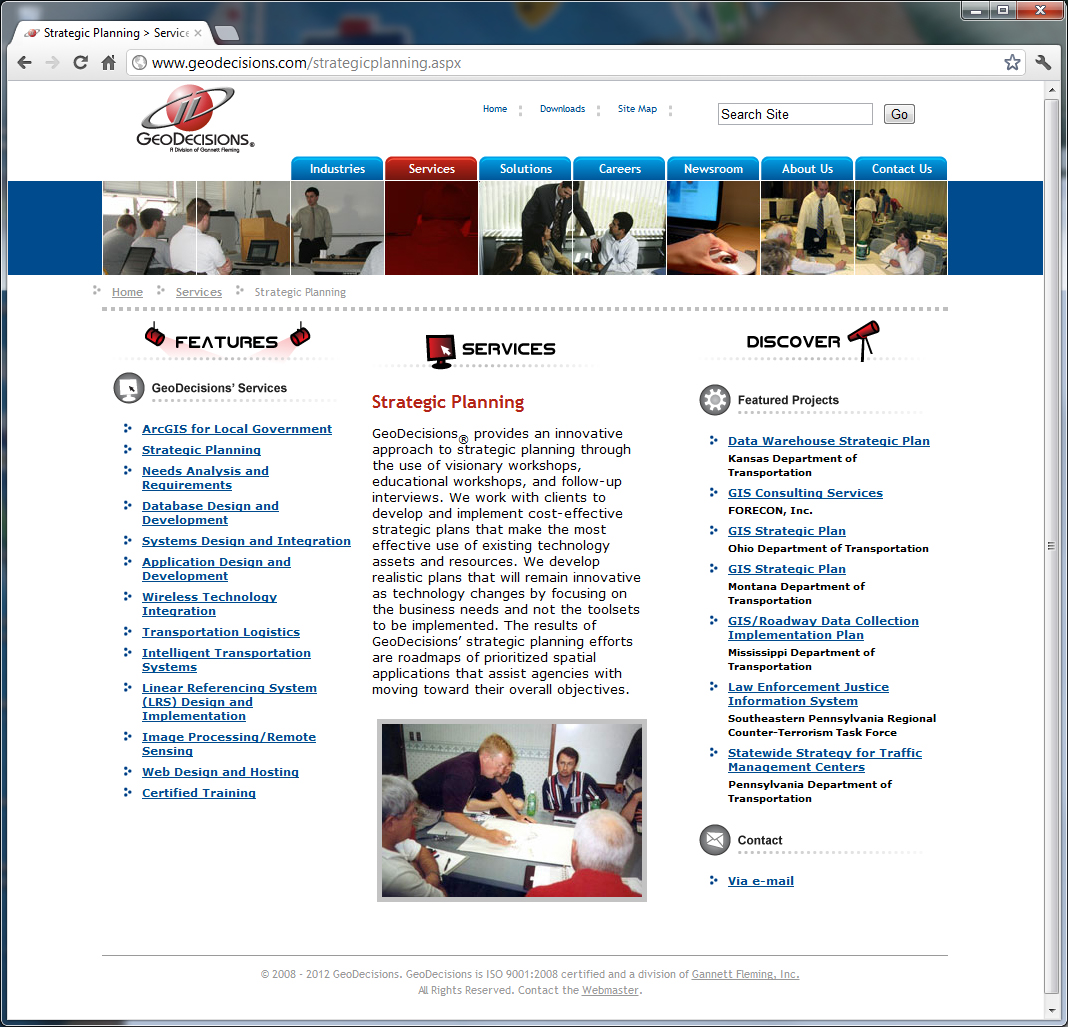Viewport: 1068px width, 1027px height.
Task: Click the Via e-mail contact link
Action: point(761,881)
